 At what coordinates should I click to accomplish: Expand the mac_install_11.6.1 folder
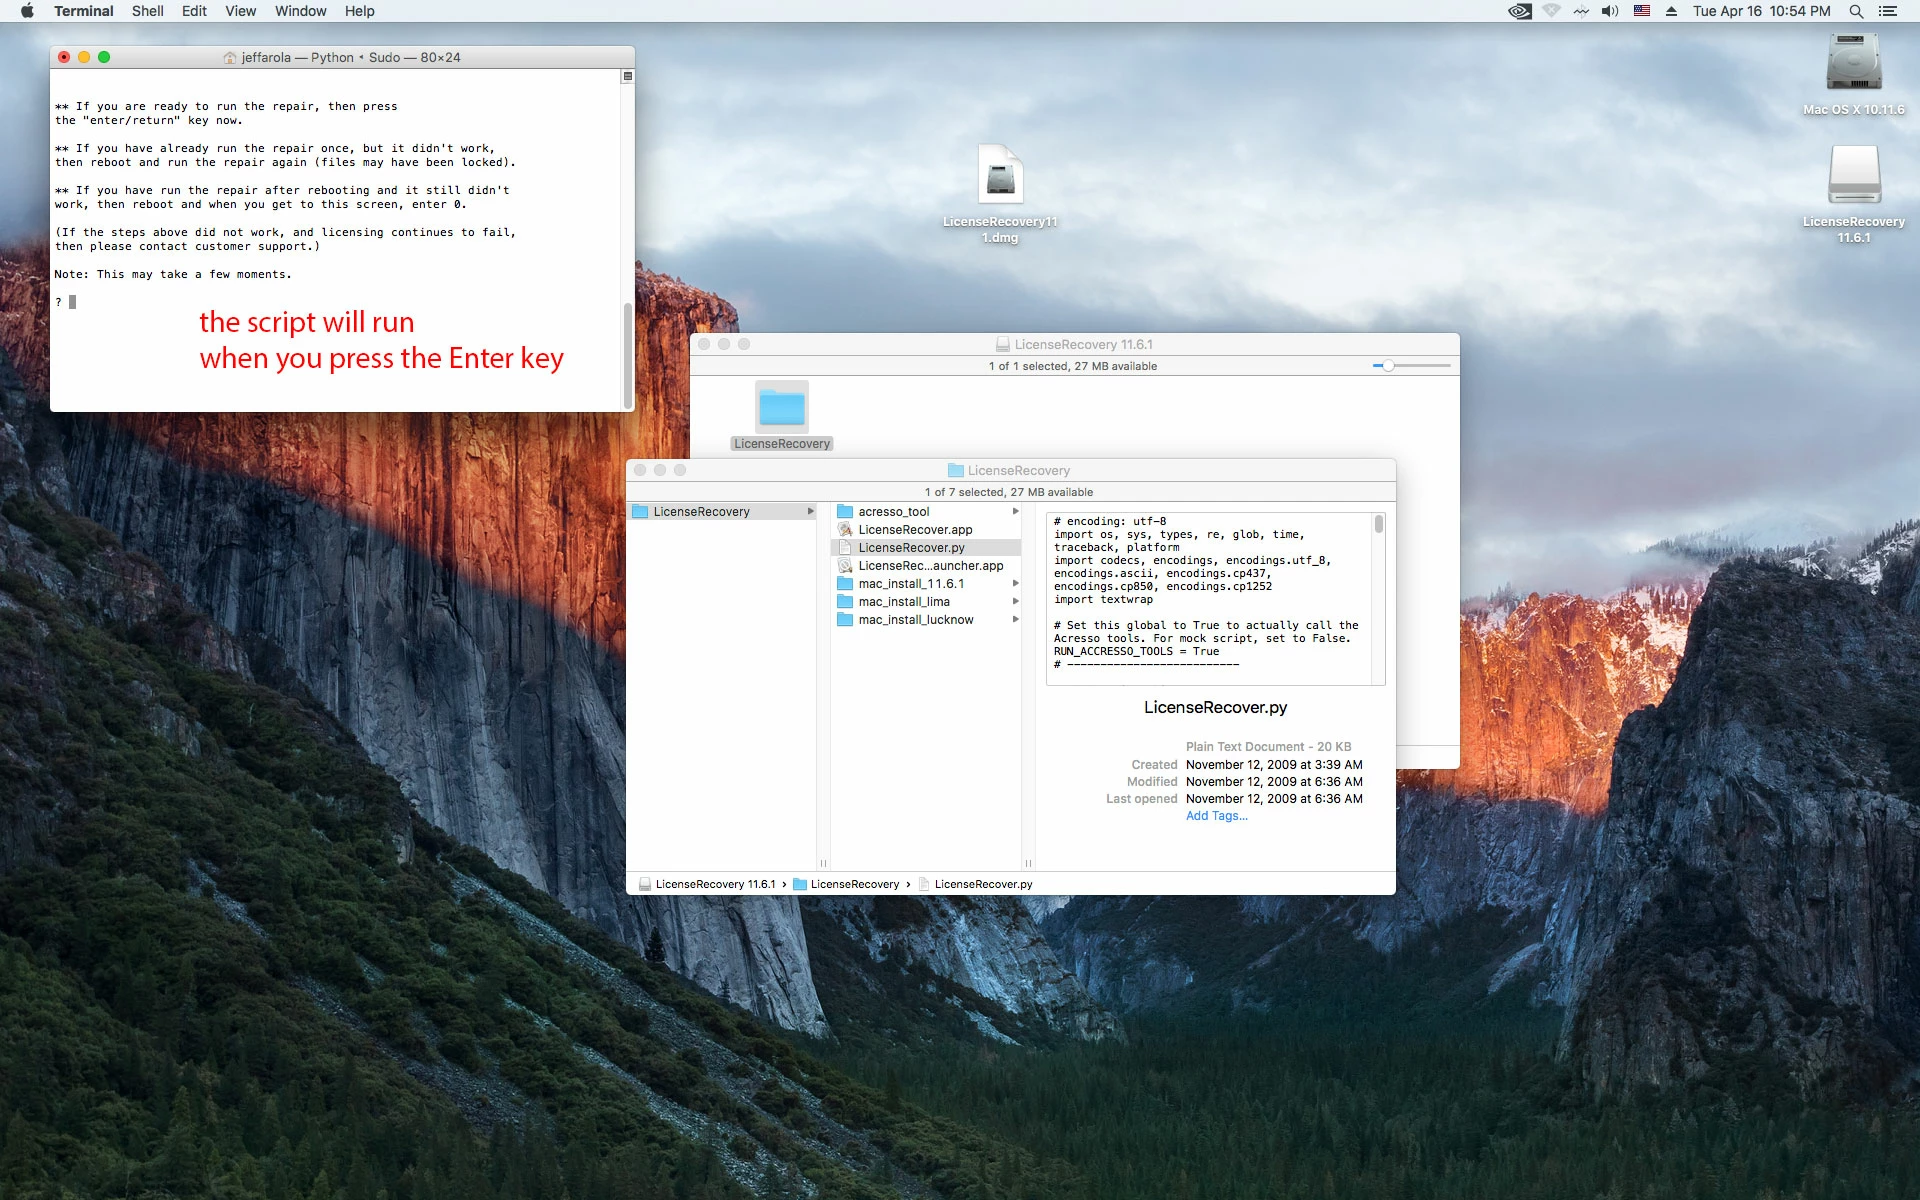1015,584
